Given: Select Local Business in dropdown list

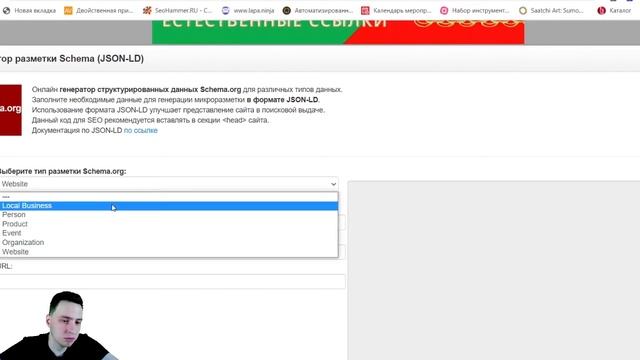Looking at the screenshot, I should tap(169, 206).
